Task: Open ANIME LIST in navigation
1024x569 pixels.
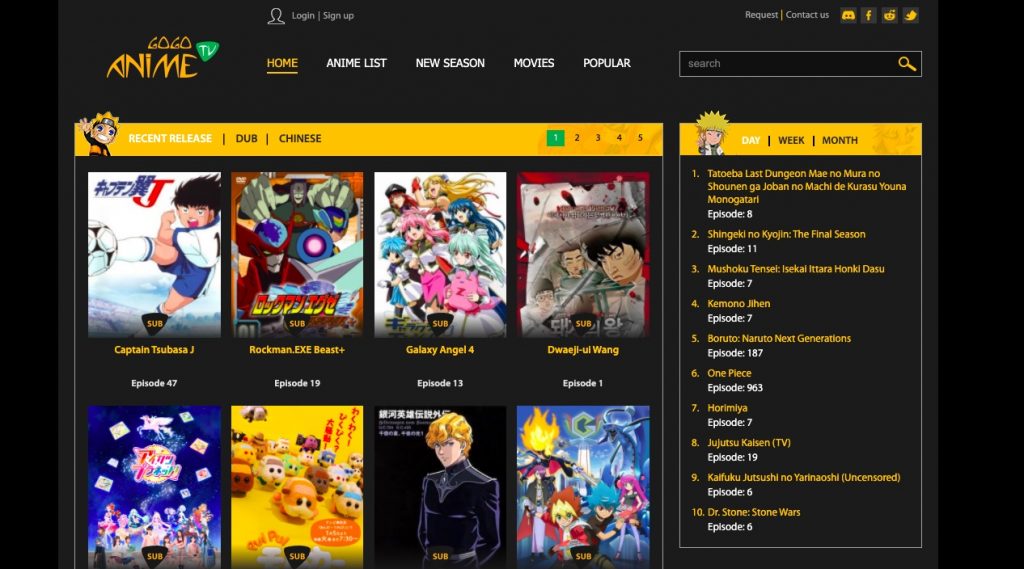Action: 357,63
